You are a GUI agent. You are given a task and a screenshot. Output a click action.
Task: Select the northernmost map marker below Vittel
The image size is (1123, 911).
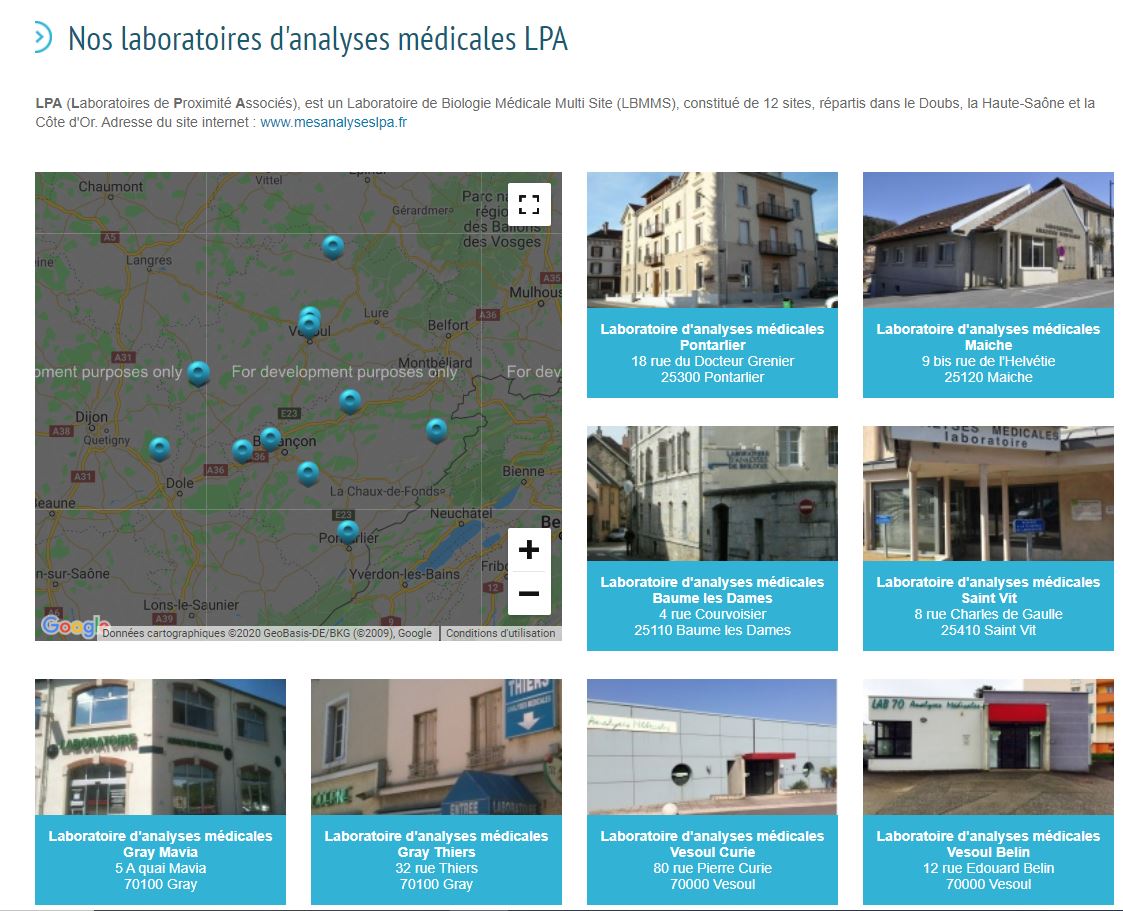(x=333, y=247)
